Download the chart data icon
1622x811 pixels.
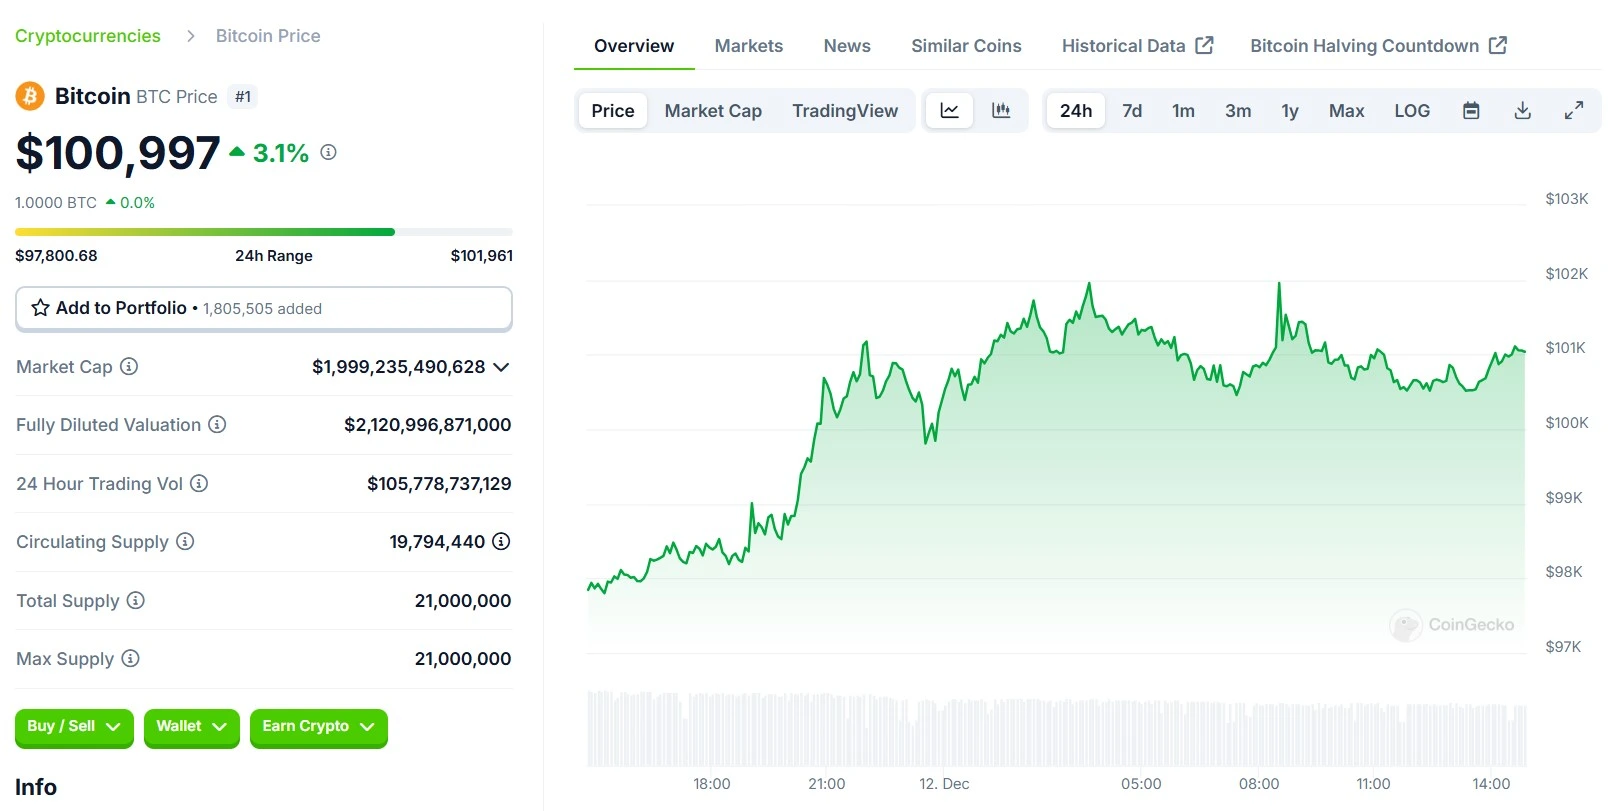[x=1522, y=111]
